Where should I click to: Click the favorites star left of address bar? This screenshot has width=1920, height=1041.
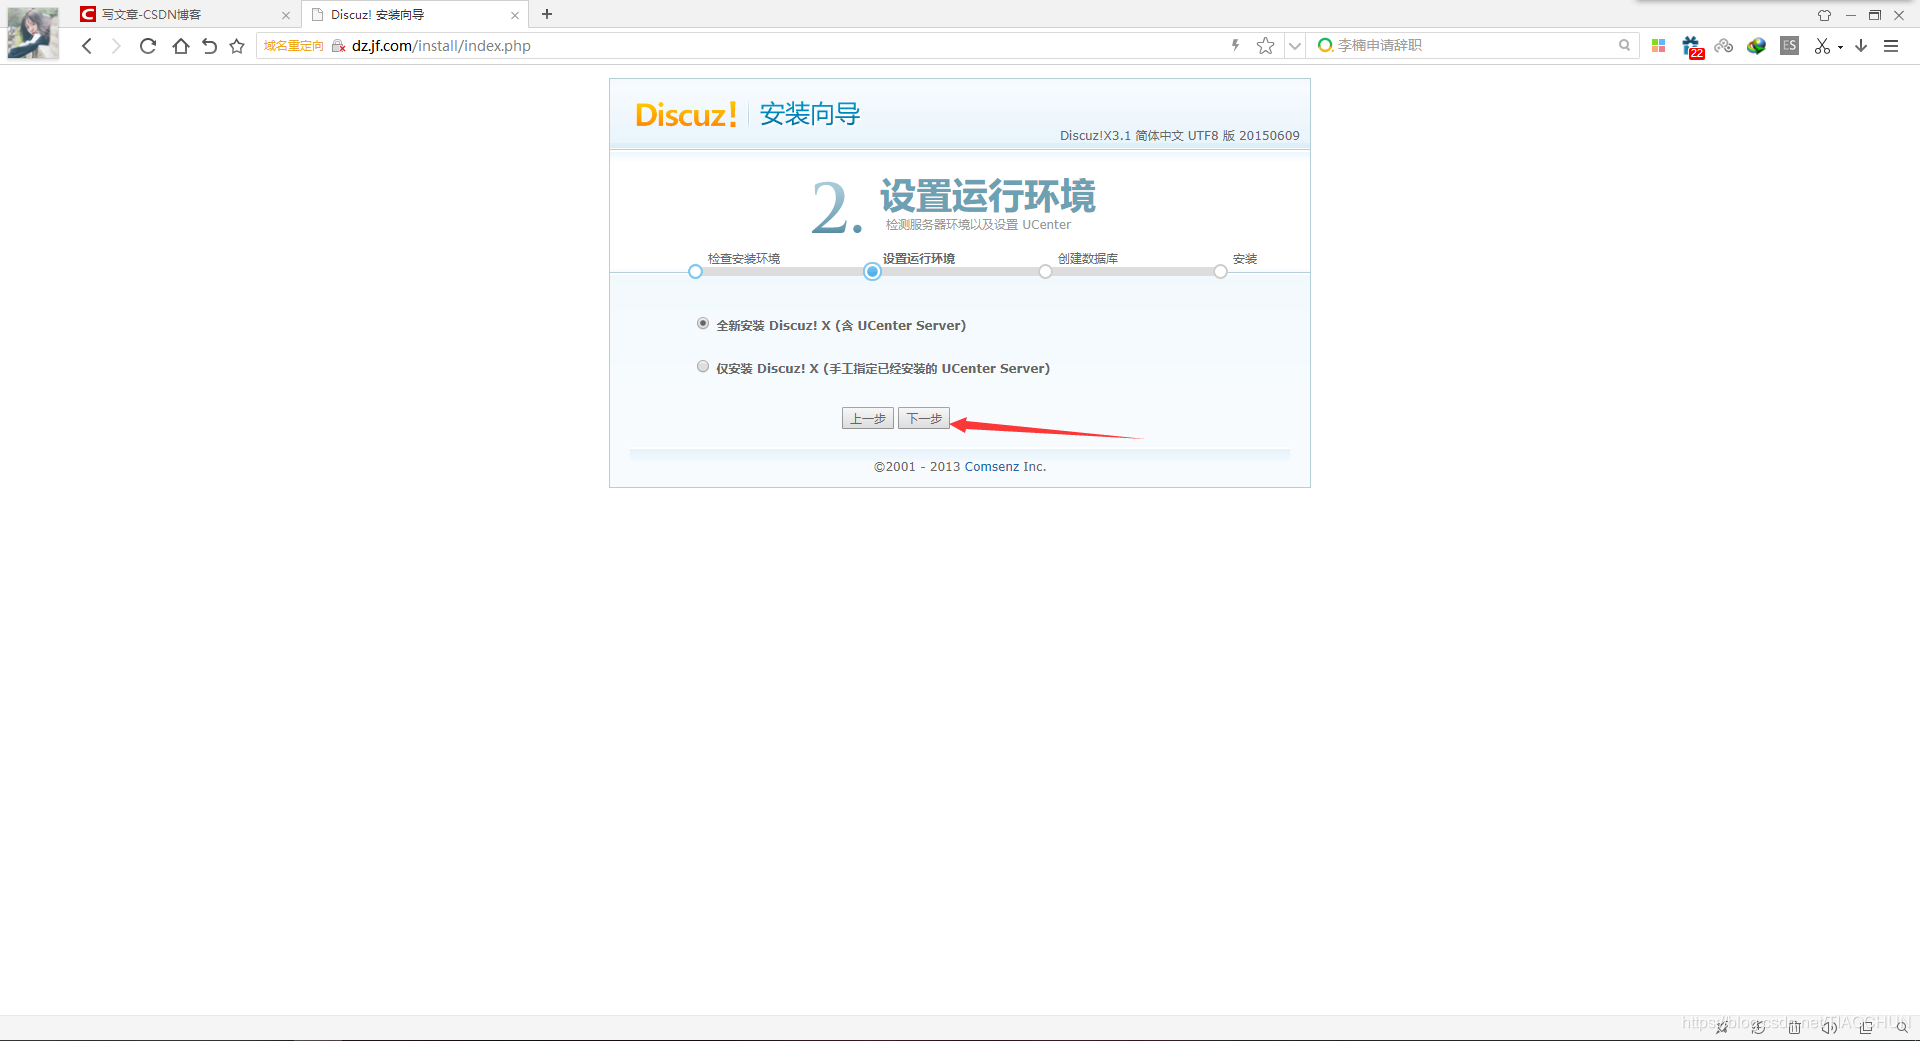[237, 46]
